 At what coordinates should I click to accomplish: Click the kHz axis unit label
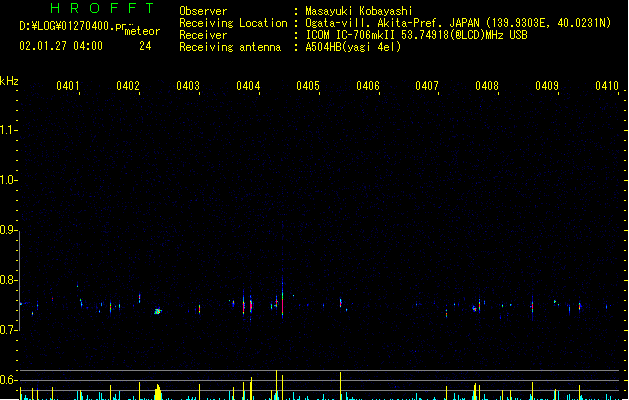click(9, 81)
